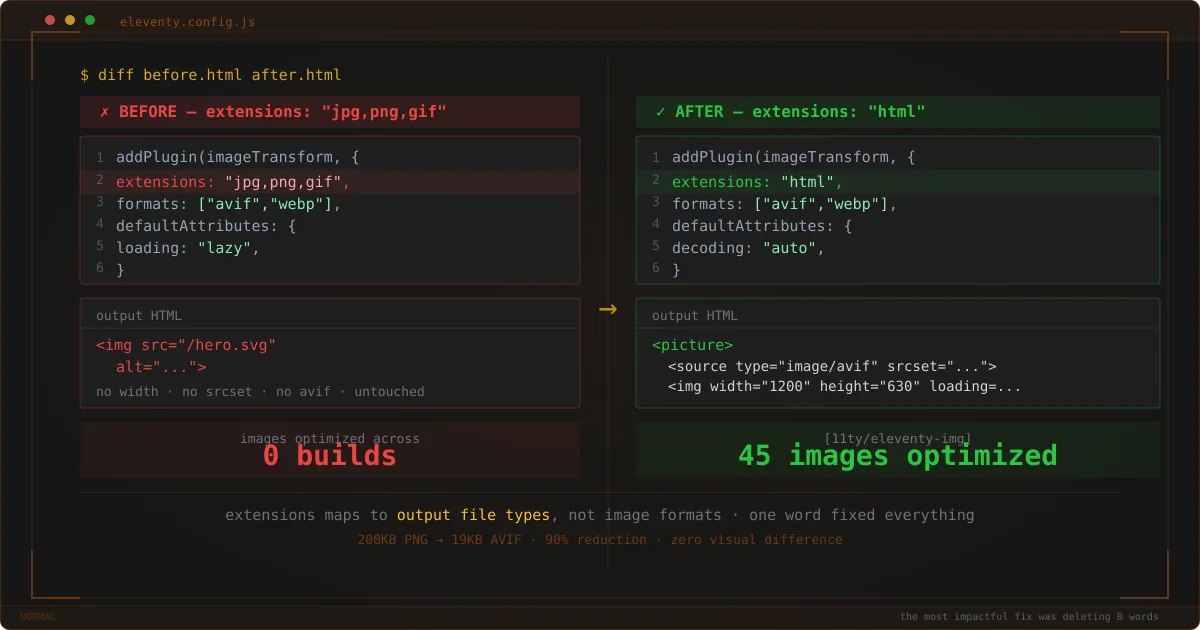
Task: Click the highlighted "output file types" phrase
Action: tap(473, 515)
